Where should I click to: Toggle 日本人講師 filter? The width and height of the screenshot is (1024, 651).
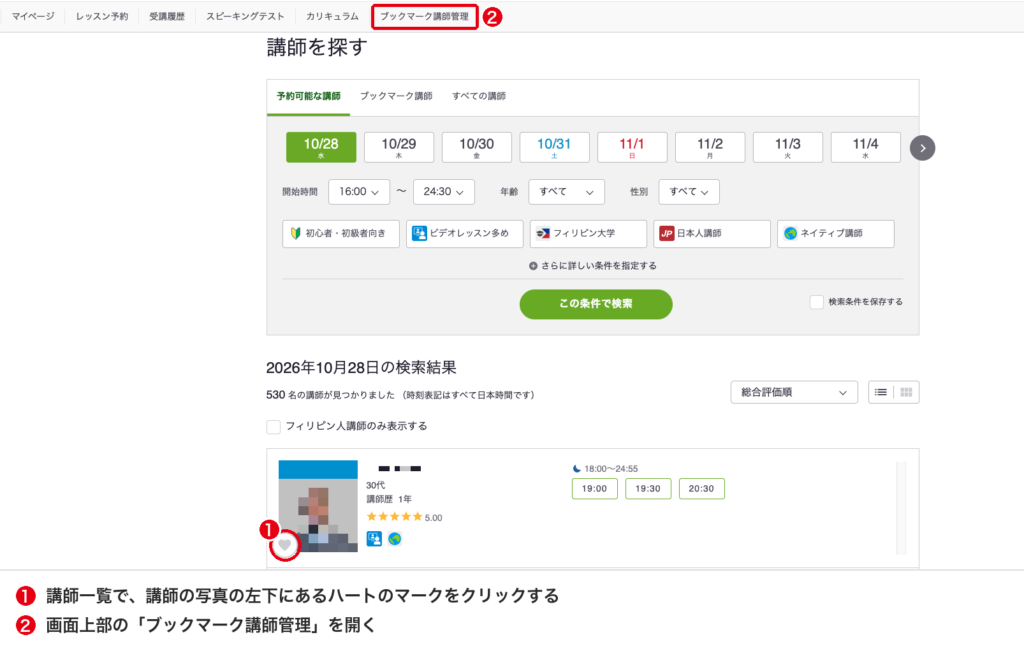click(712, 233)
